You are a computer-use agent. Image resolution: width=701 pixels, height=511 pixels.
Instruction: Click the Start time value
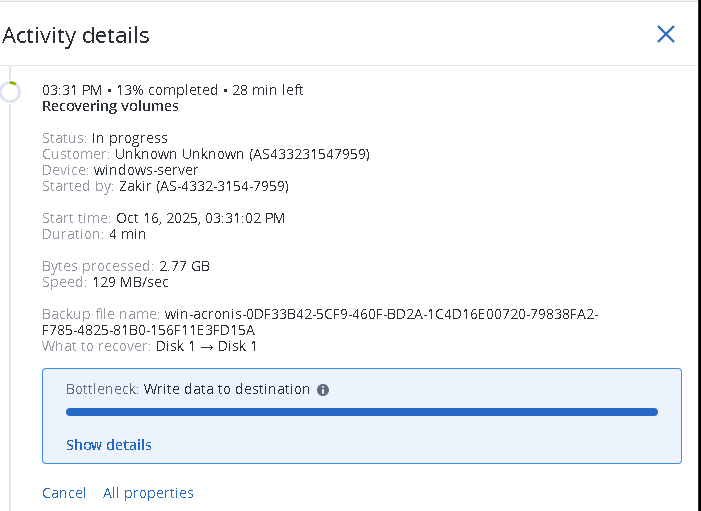pyautogui.click(x=200, y=218)
